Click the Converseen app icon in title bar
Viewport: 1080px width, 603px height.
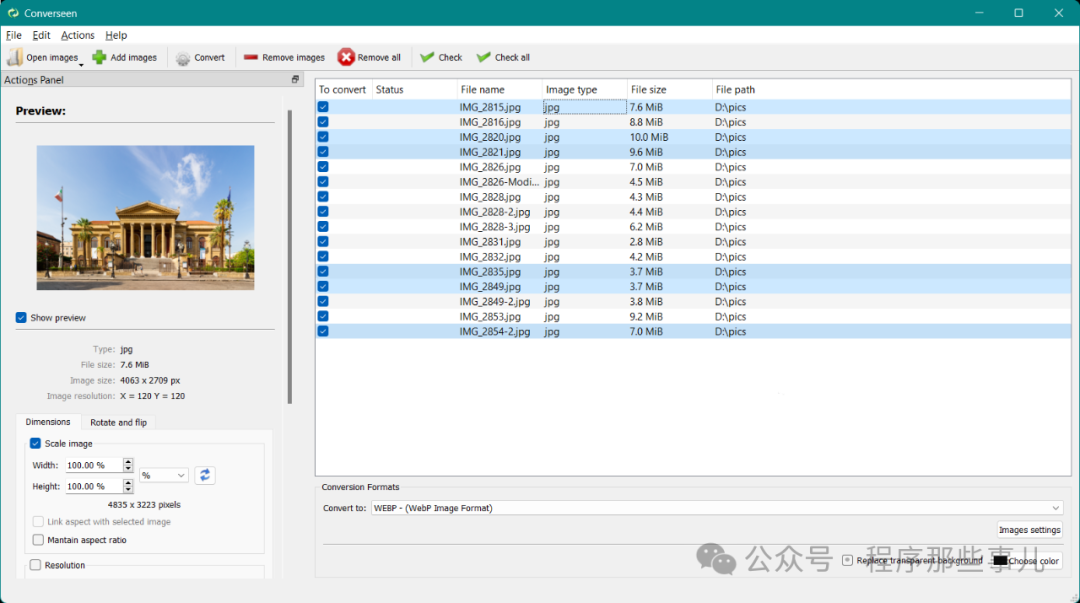click(13, 13)
